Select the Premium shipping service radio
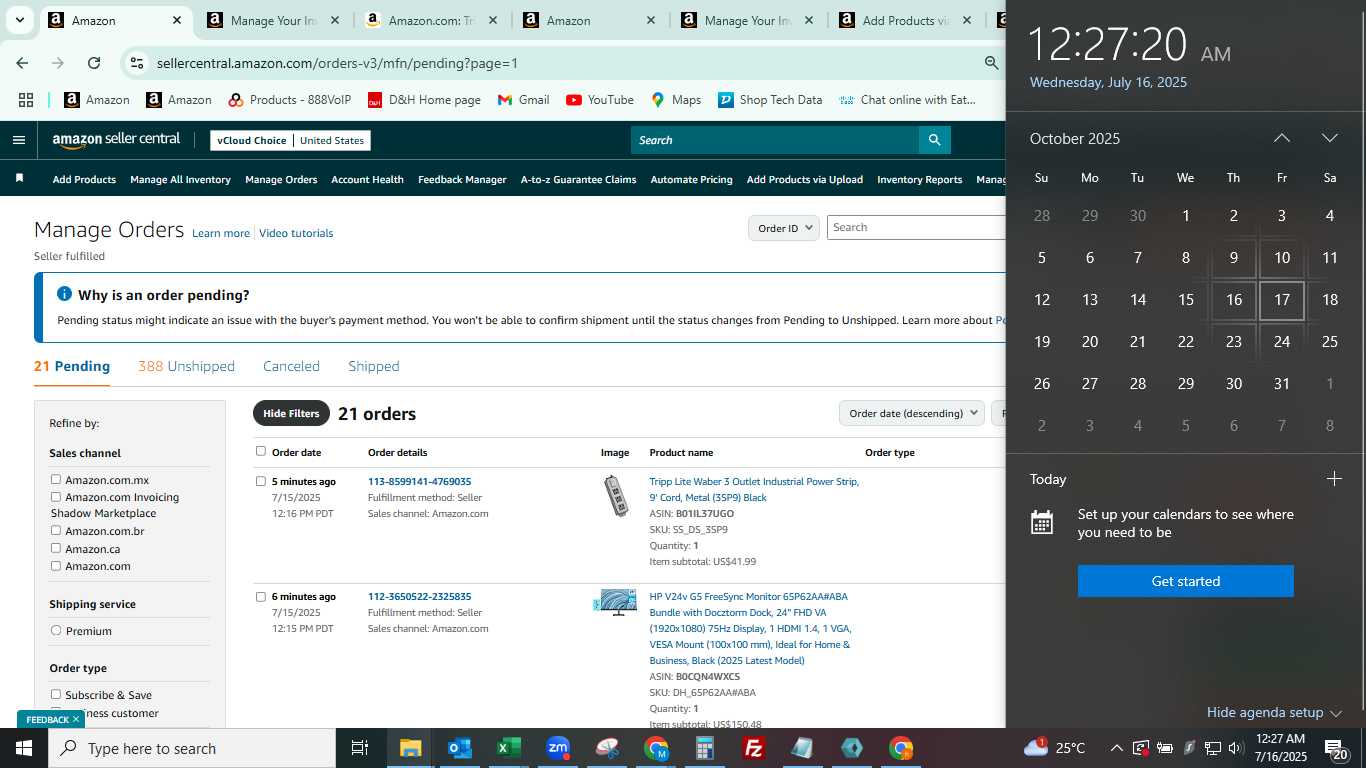The height and width of the screenshot is (768, 1366). 56,631
